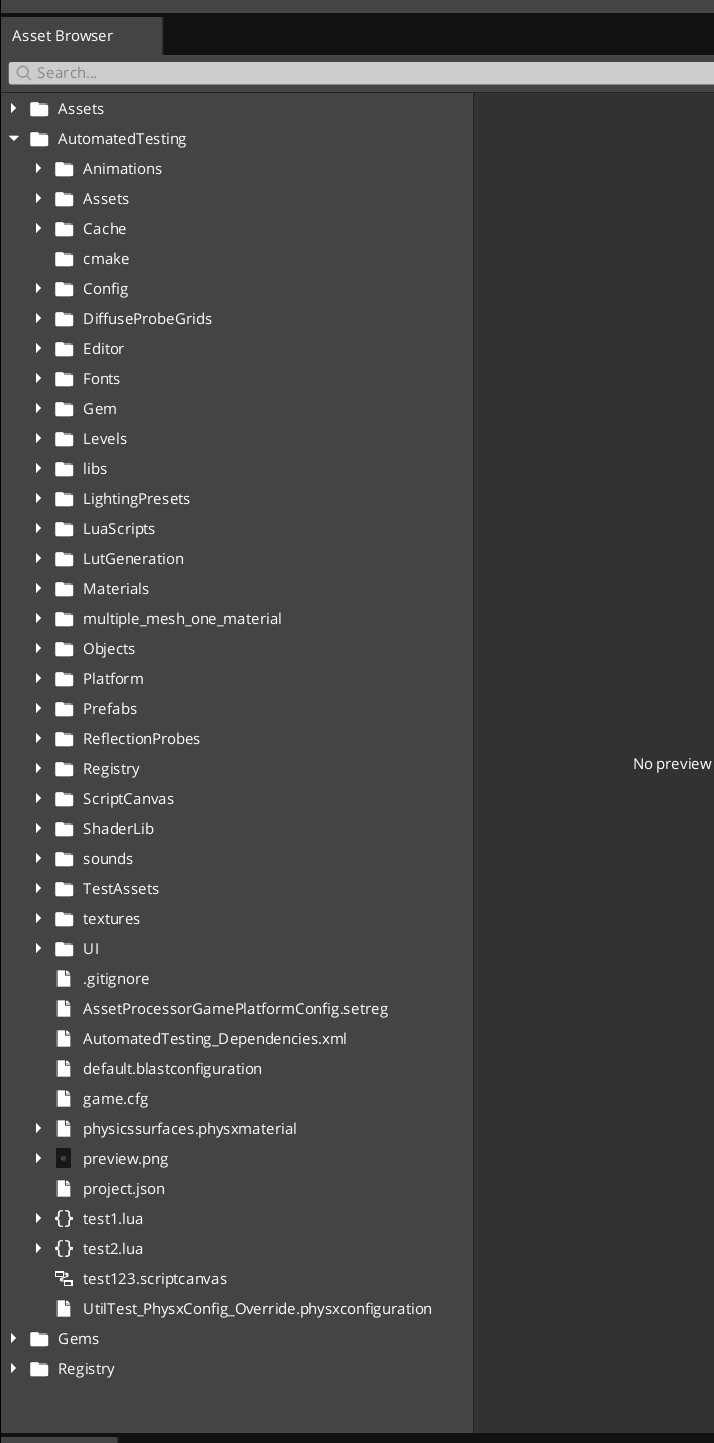Click the folder icon next to ScriptCanvas
The width and height of the screenshot is (714, 1443).
tap(64, 798)
